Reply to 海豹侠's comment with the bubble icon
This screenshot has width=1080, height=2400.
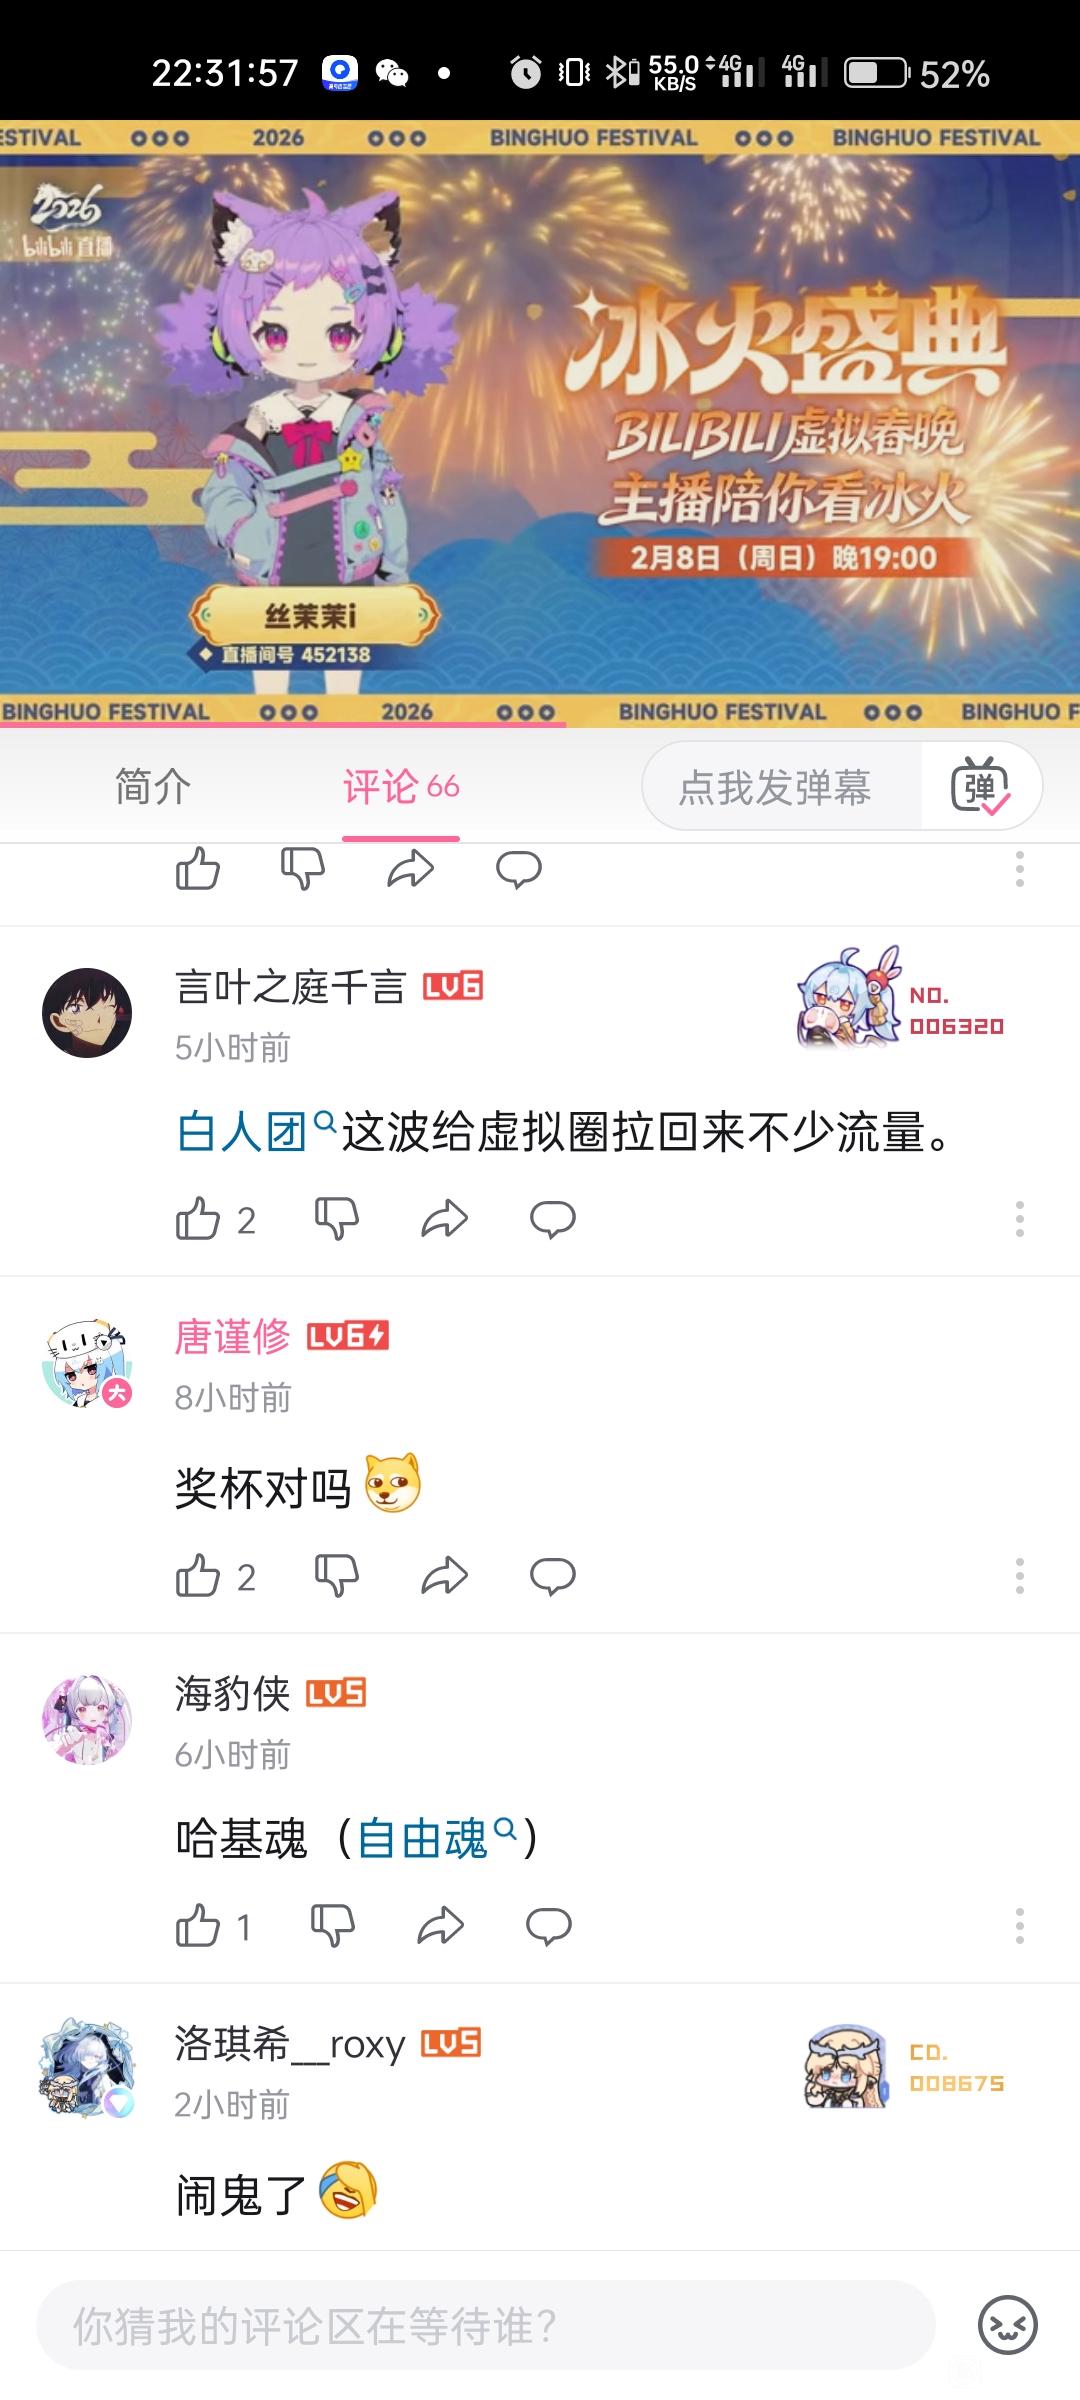548,1925
